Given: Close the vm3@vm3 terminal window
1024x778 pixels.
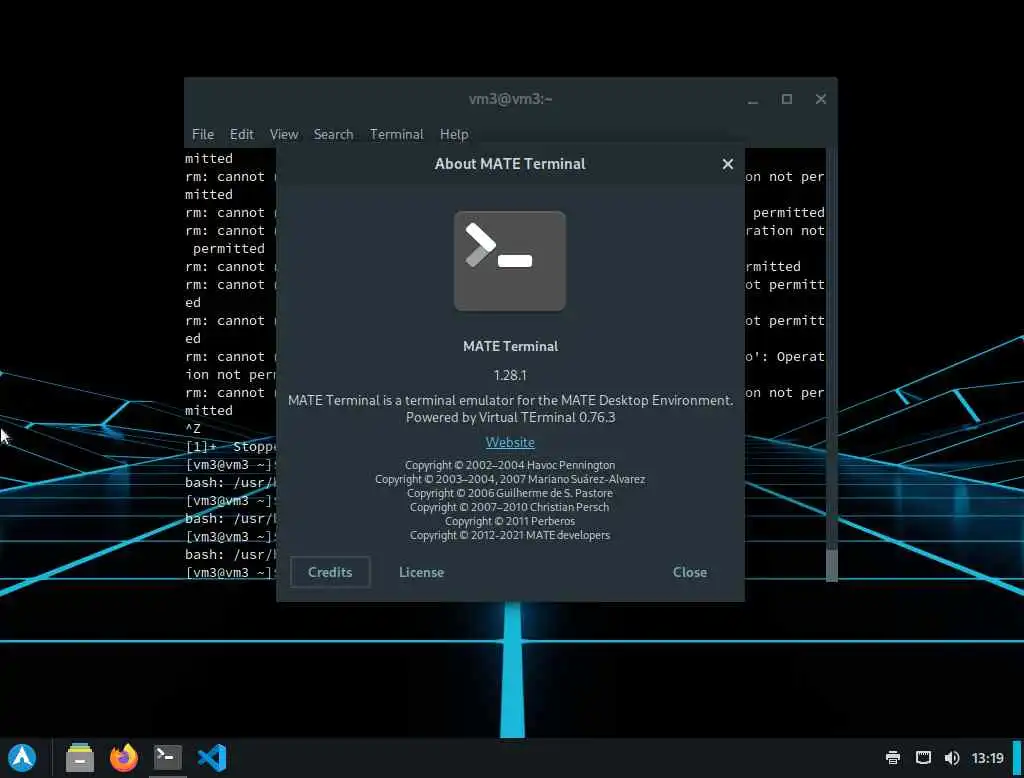Looking at the screenshot, I should (821, 99).
